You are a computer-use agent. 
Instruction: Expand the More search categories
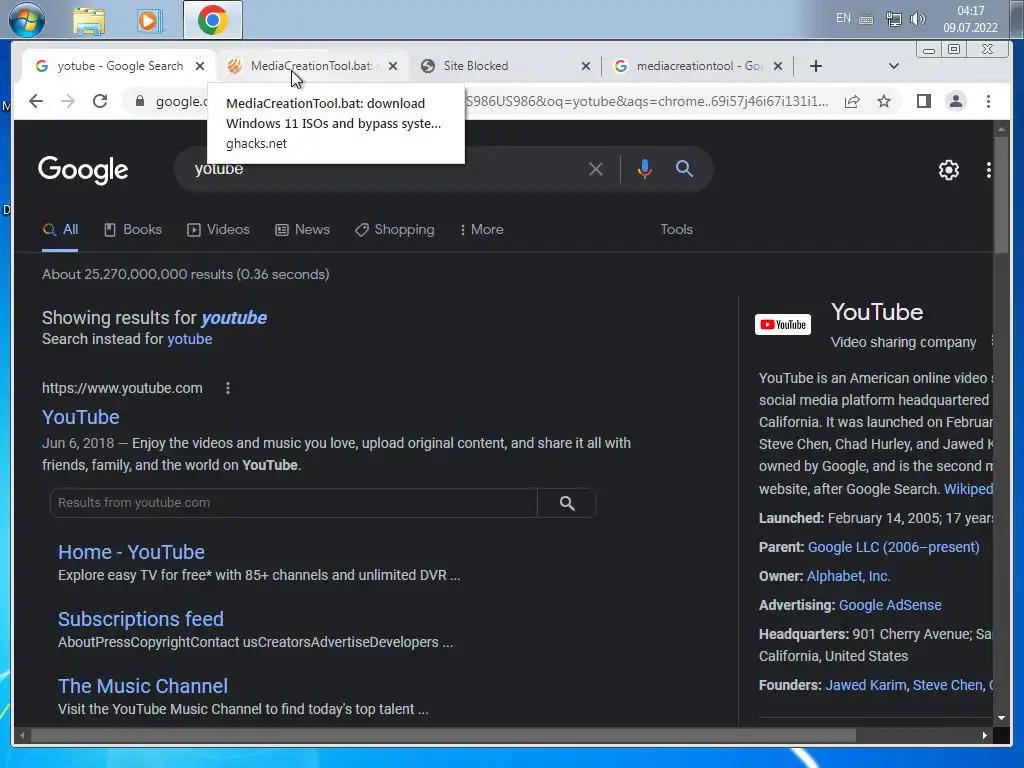point(481,230)
